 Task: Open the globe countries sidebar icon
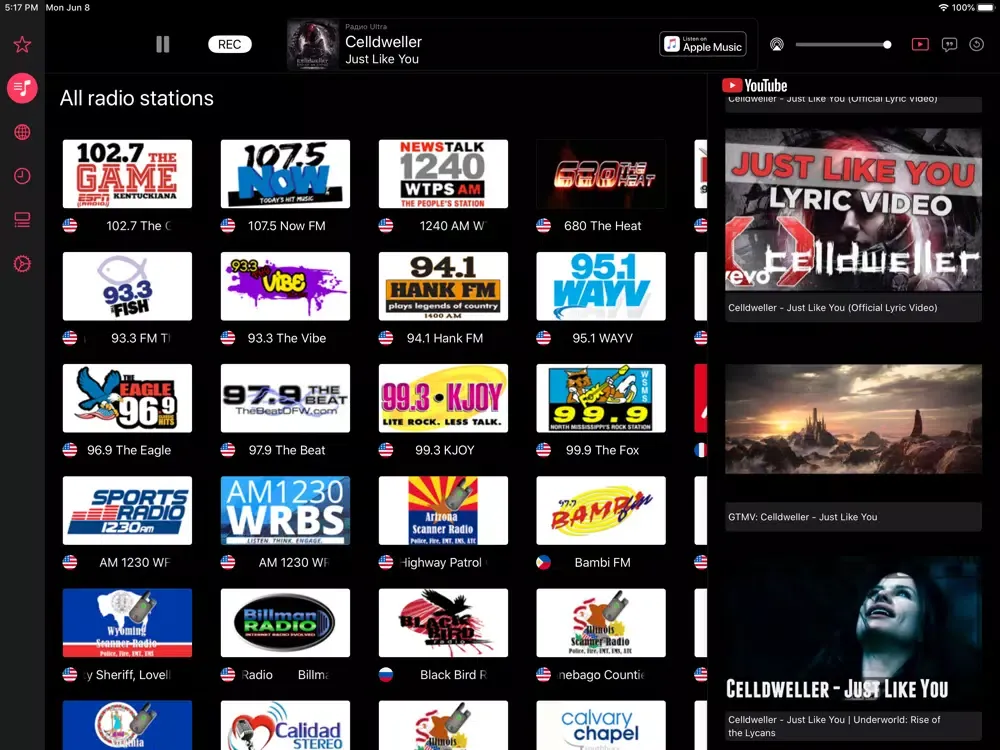coord(22,132)
